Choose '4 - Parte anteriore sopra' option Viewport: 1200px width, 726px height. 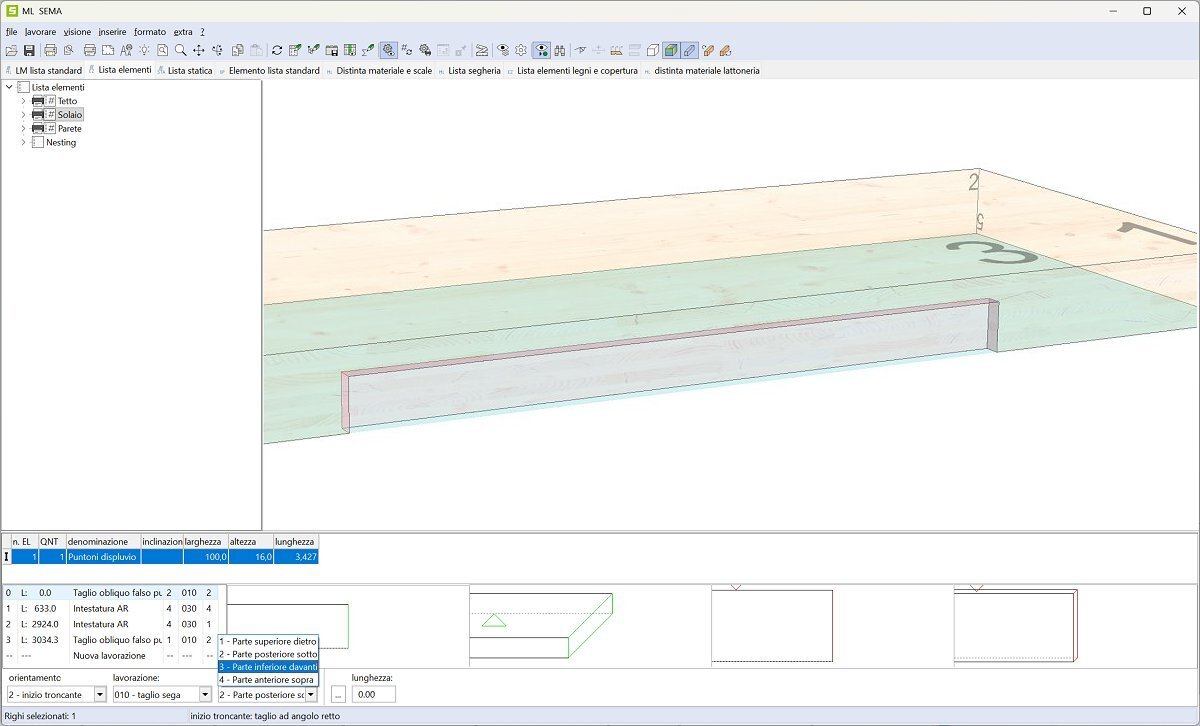coord(268,680)
